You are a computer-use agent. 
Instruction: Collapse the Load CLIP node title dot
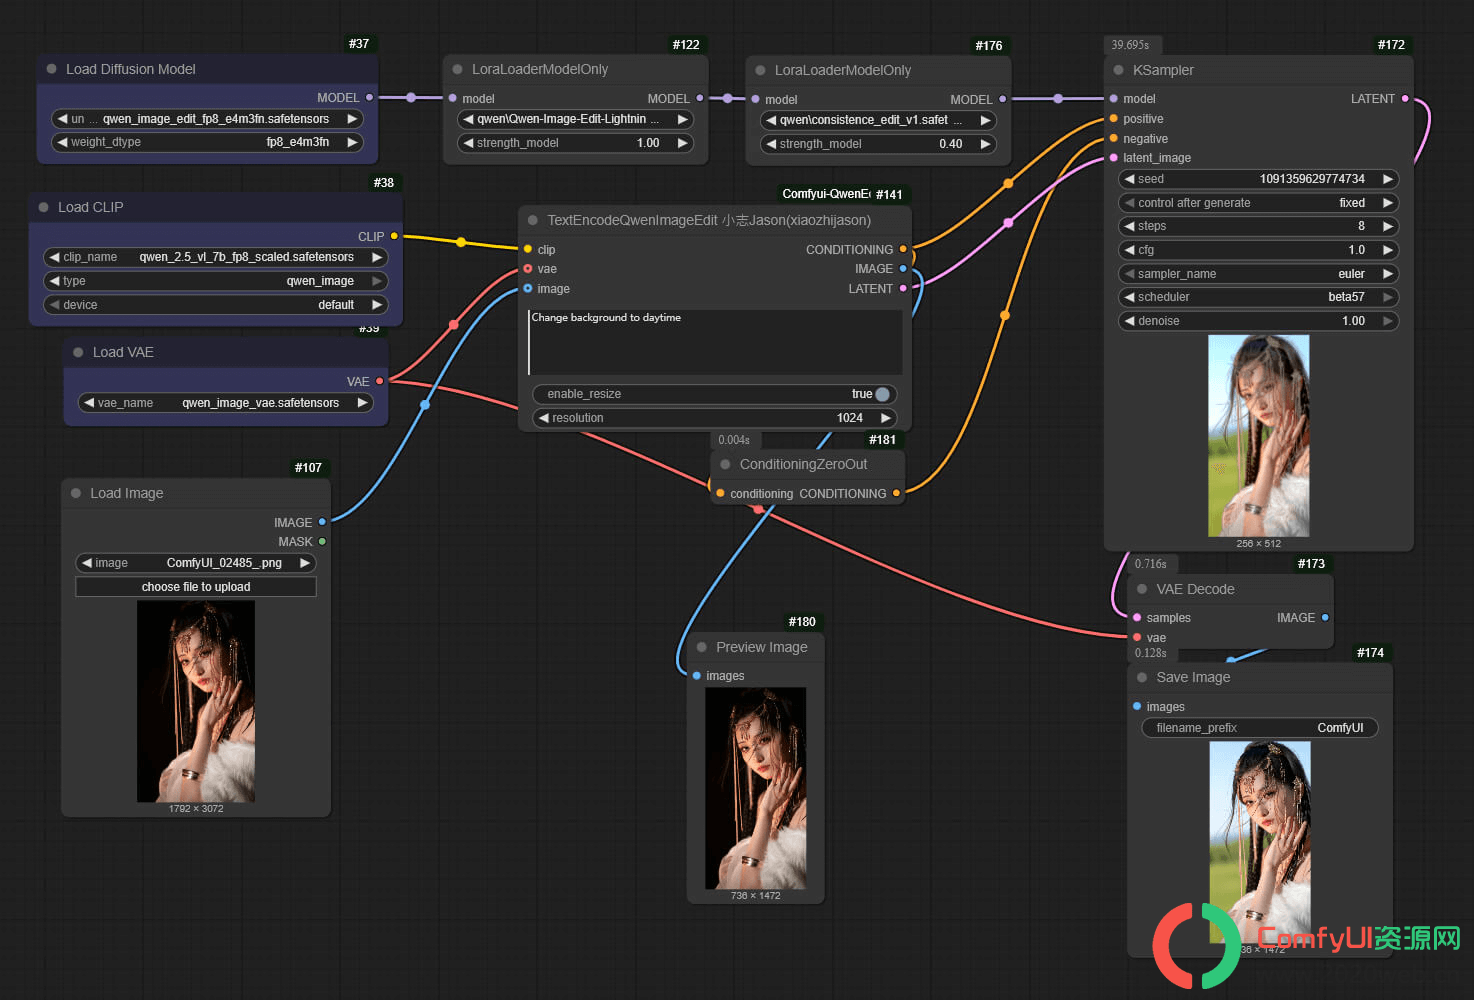(x=43, y=207)
